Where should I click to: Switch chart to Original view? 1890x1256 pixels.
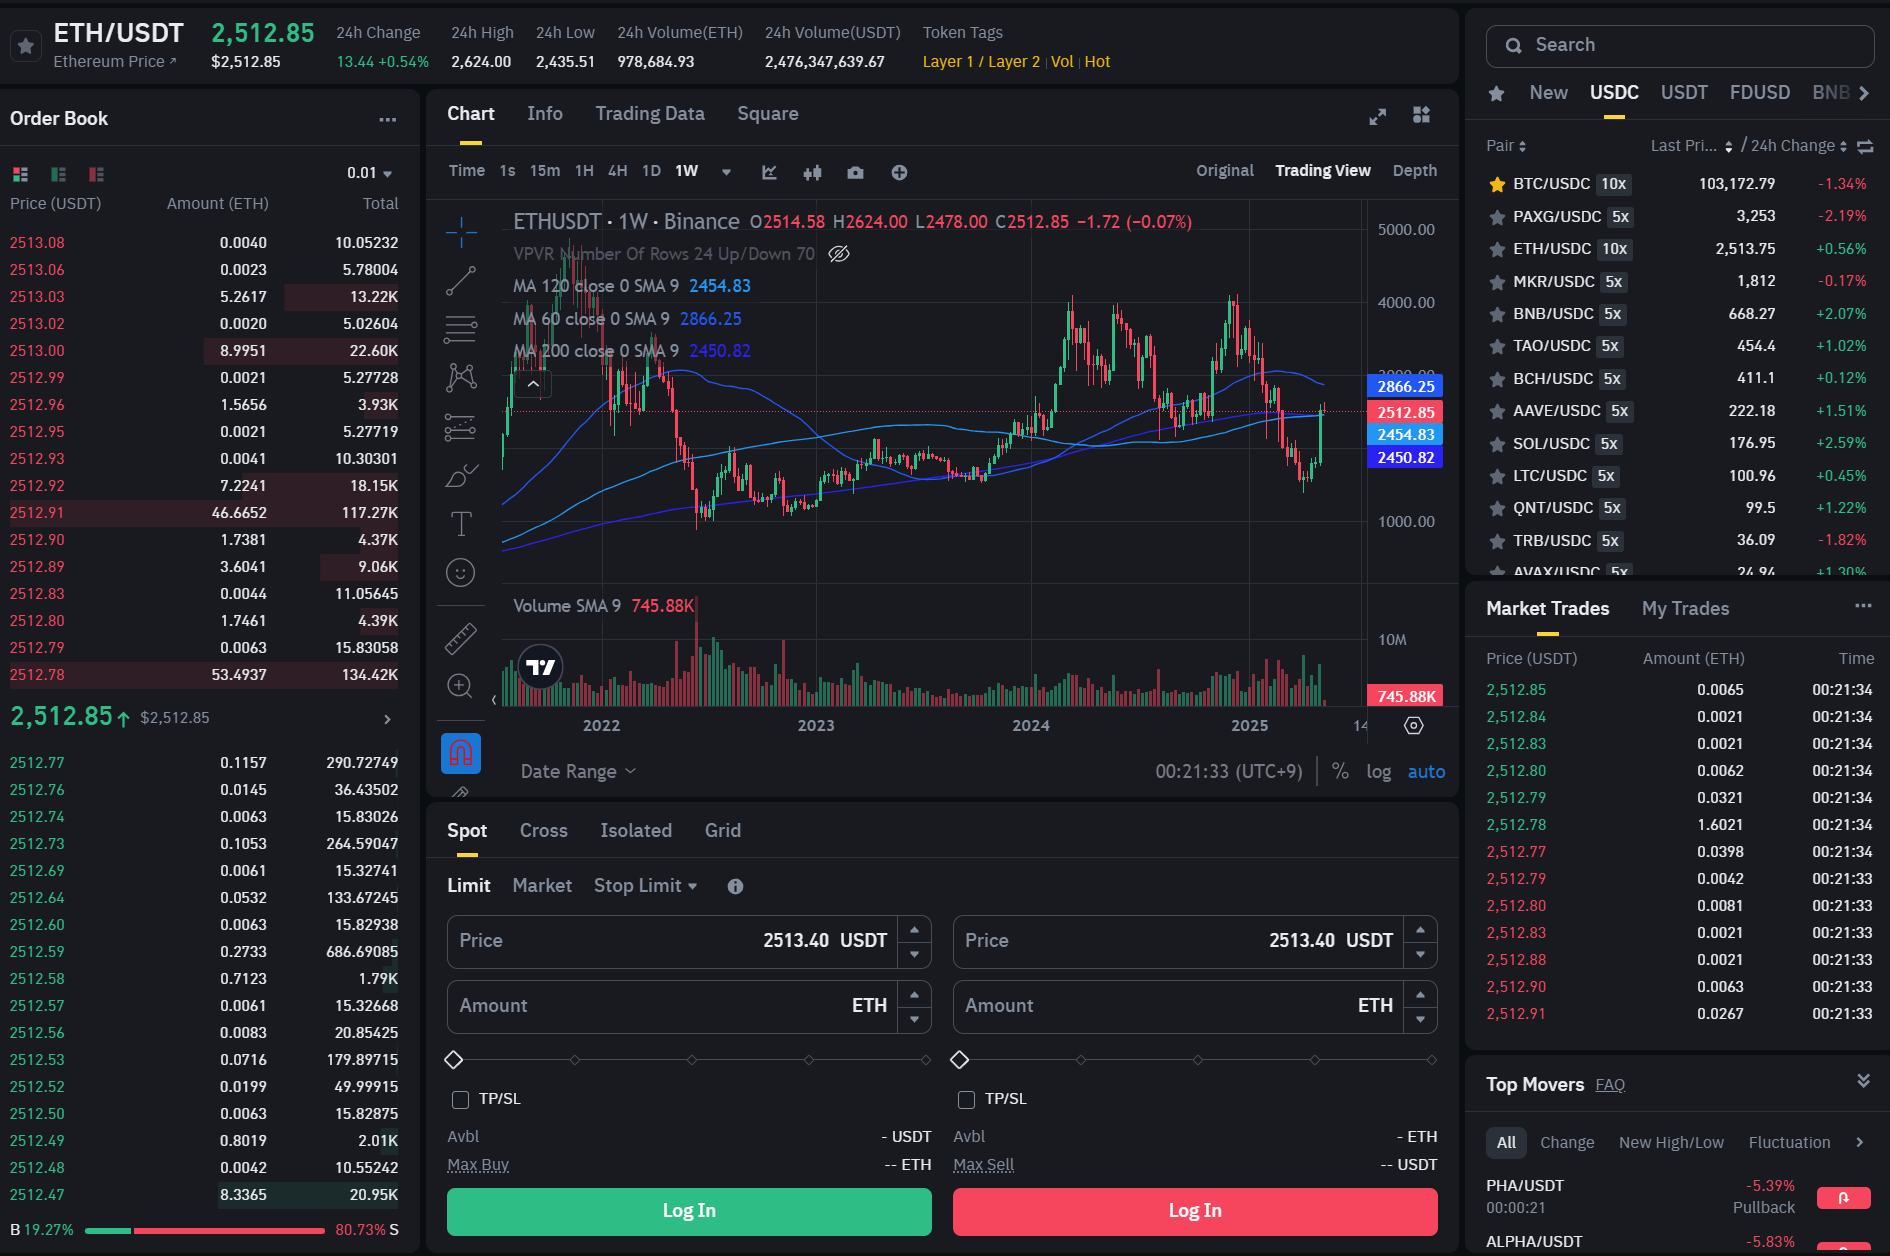pyautogui.click(x=1225, y=171)
